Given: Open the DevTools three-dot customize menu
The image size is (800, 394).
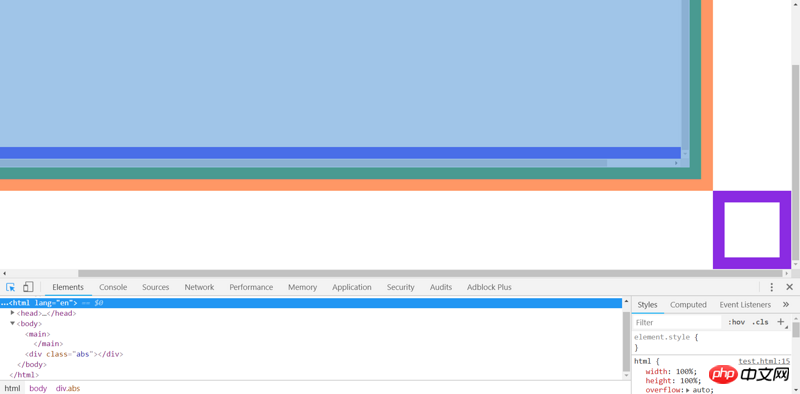Looking at the screenshot, I should 771,287.
